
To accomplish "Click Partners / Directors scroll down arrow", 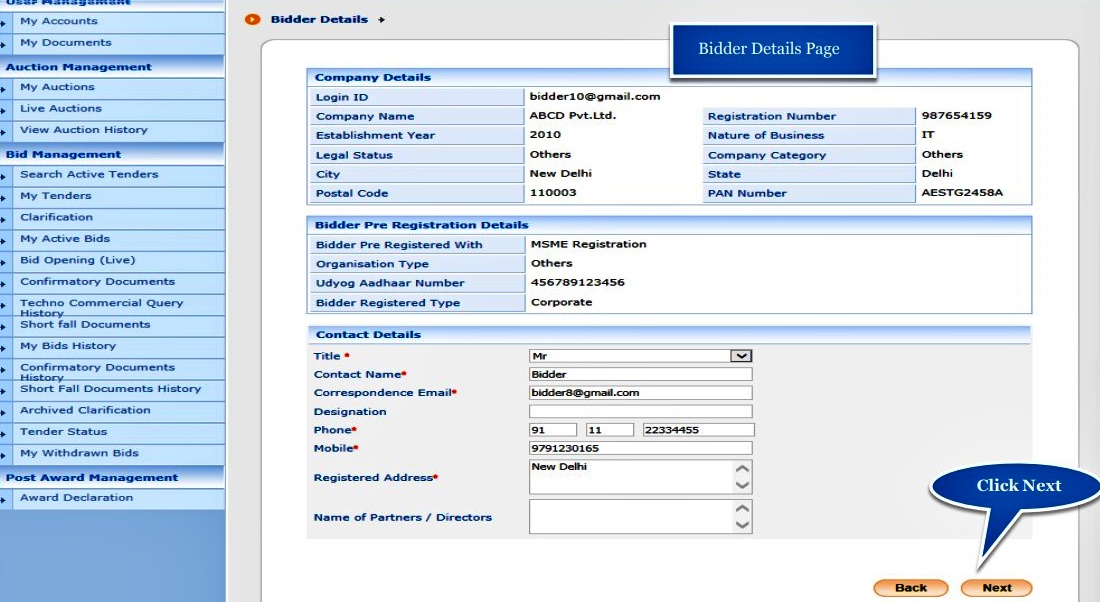I will [742, 525].
